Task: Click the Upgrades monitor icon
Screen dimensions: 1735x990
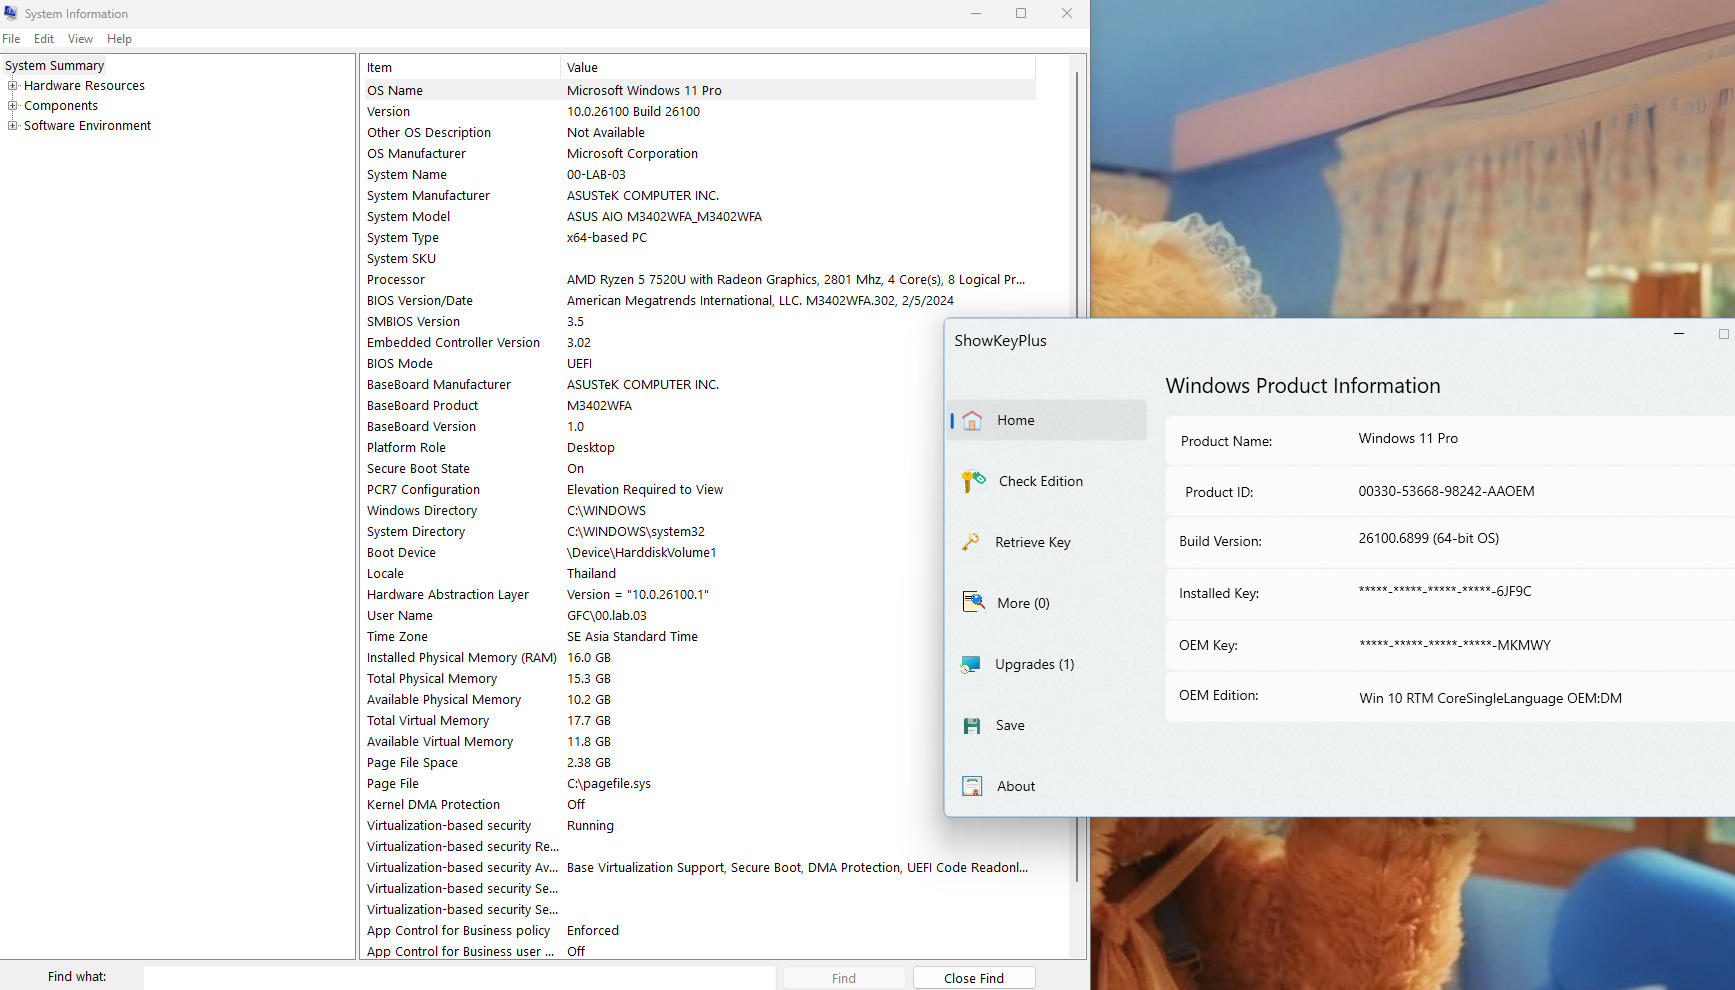Action: pyautogui.click(x=971, y=665)
